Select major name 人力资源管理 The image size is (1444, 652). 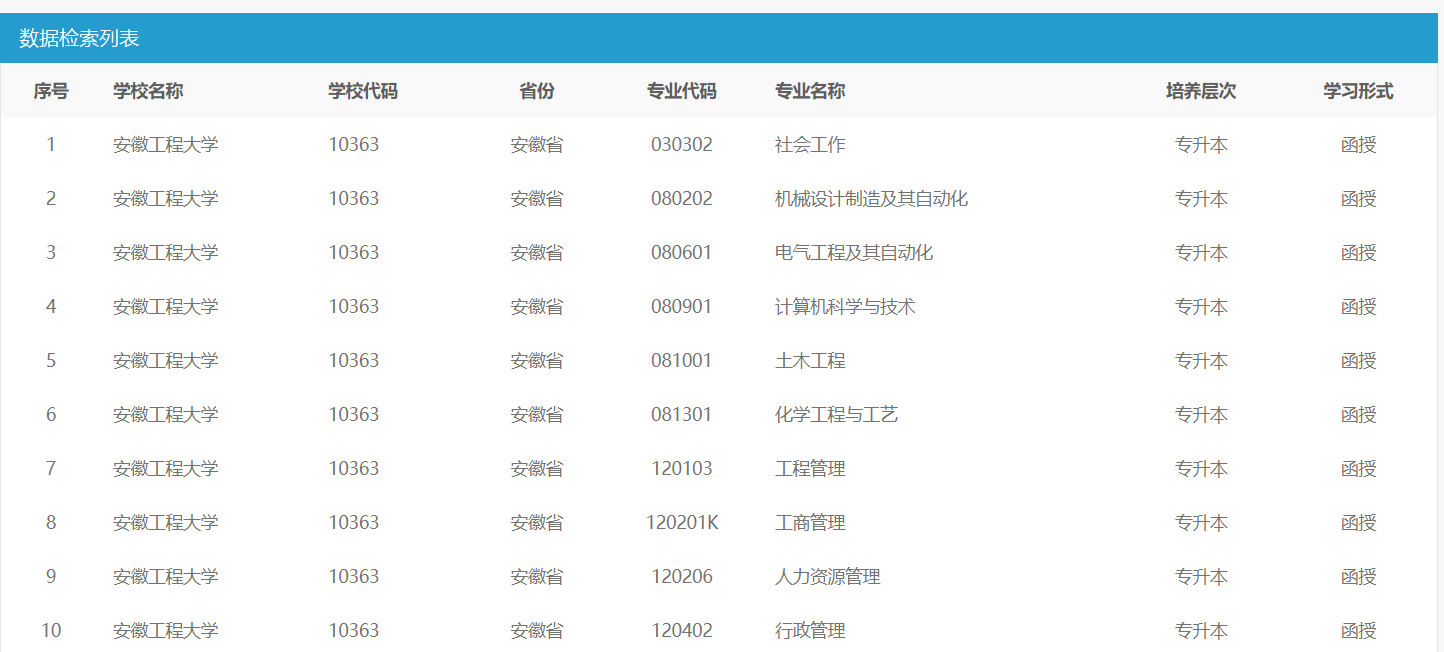pyautogui.click(x=828, y=577)
